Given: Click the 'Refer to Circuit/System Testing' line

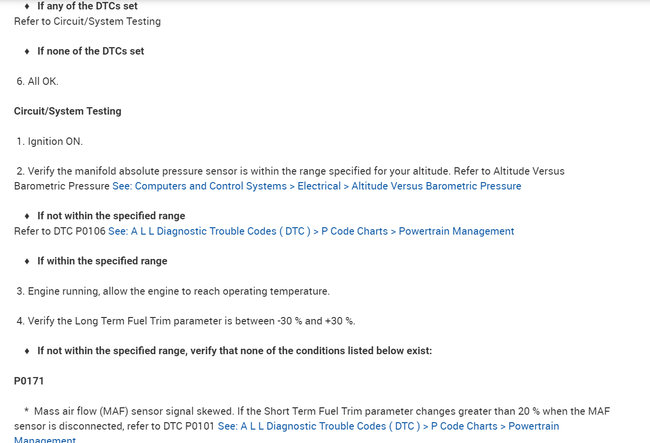Looking at the screenshot, I should coord(87,21).
